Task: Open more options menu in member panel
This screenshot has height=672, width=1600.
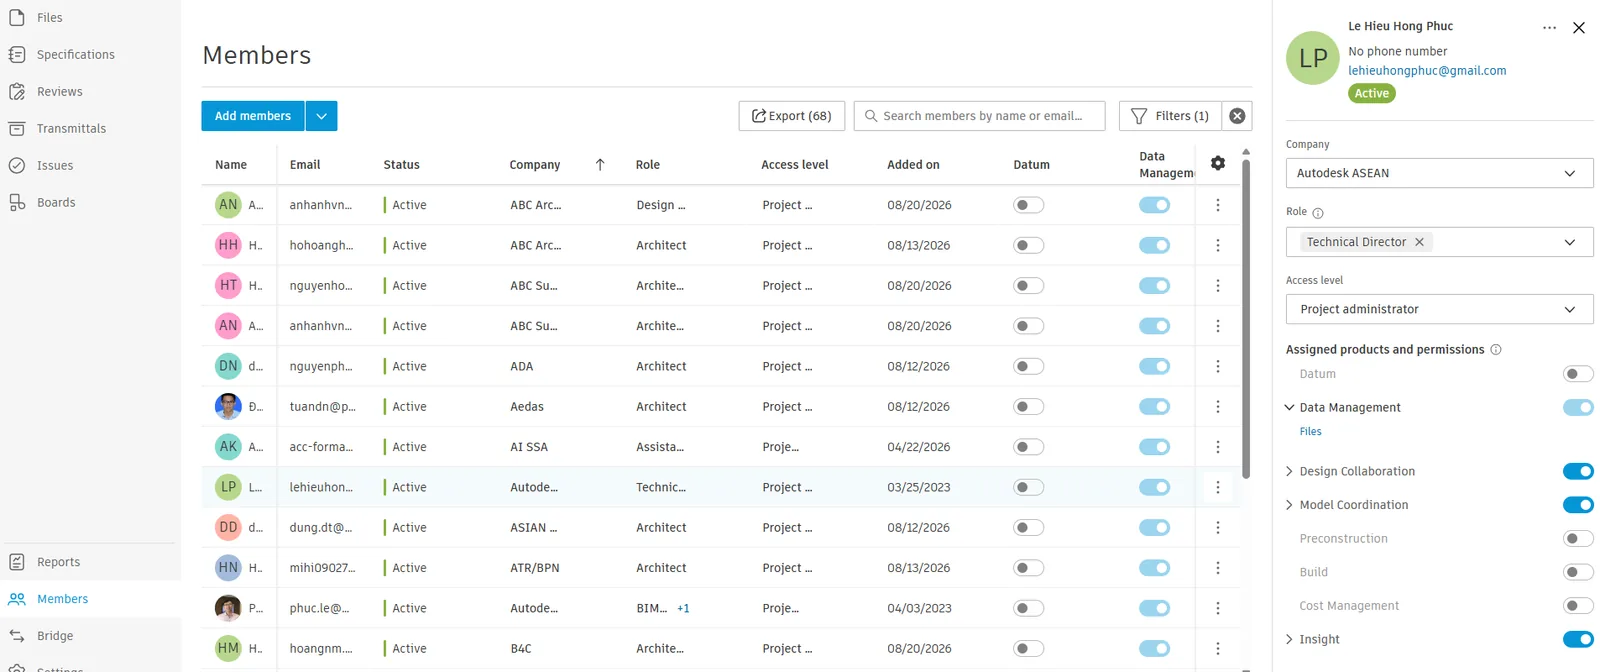Action: click(x=1549, y=28)
